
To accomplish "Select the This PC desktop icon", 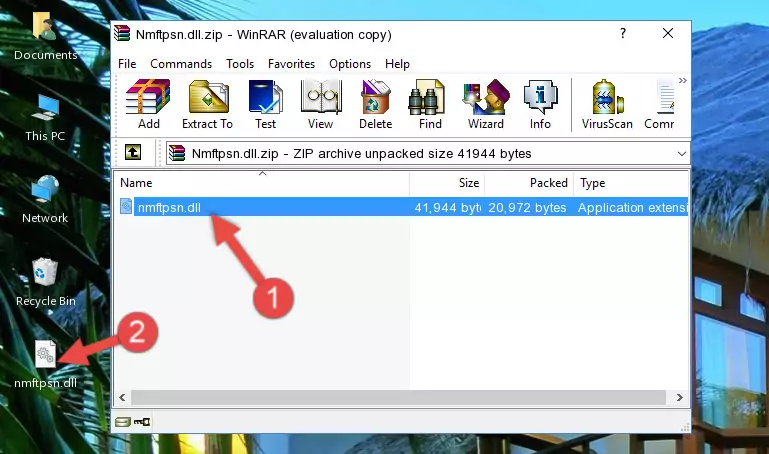I will point(45,118).
